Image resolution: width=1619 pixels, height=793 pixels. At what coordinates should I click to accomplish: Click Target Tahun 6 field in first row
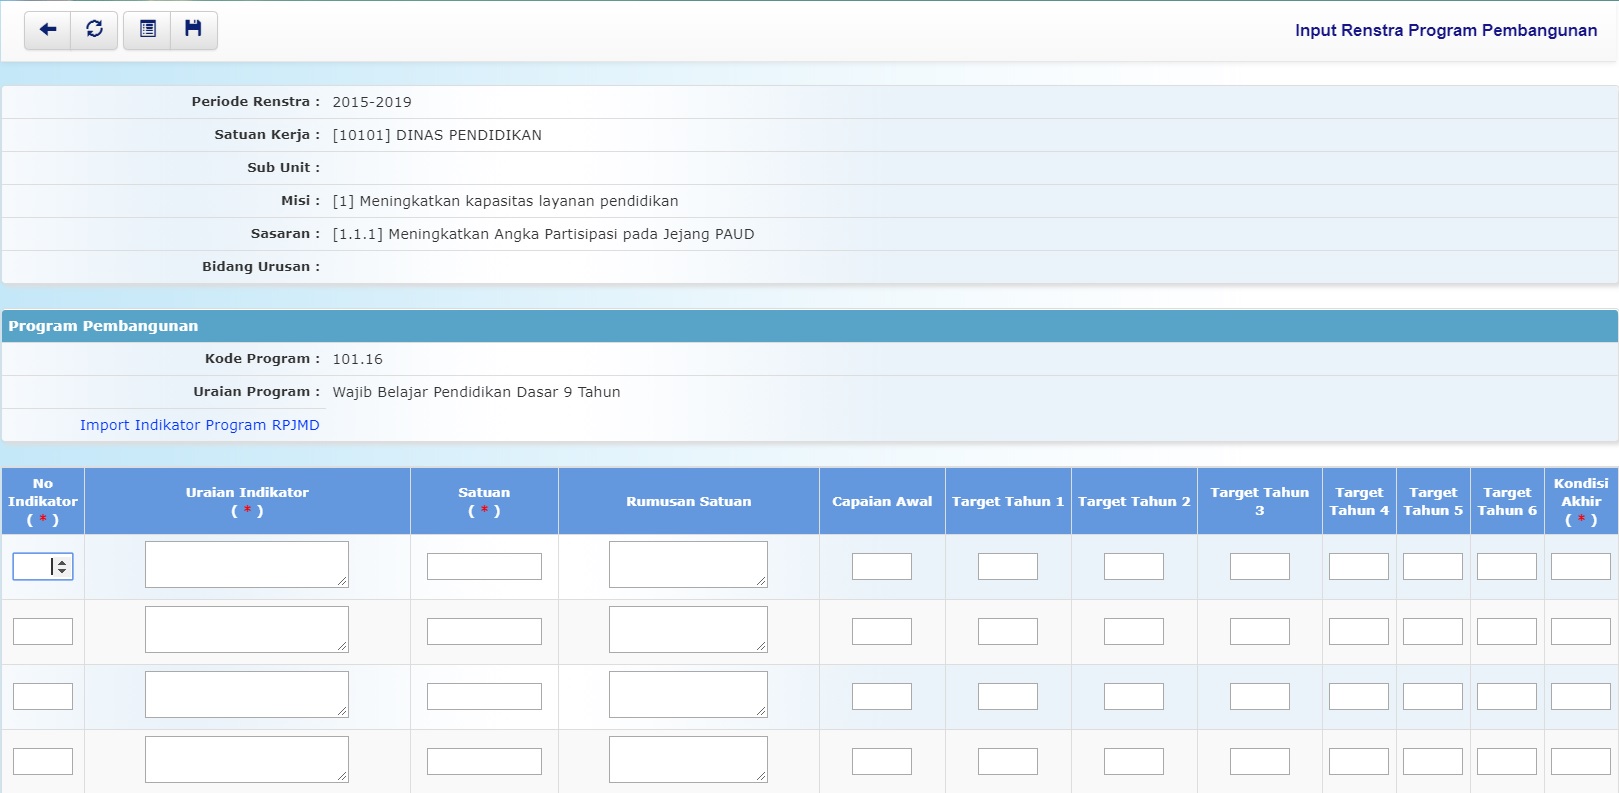tap(1507, 566)
